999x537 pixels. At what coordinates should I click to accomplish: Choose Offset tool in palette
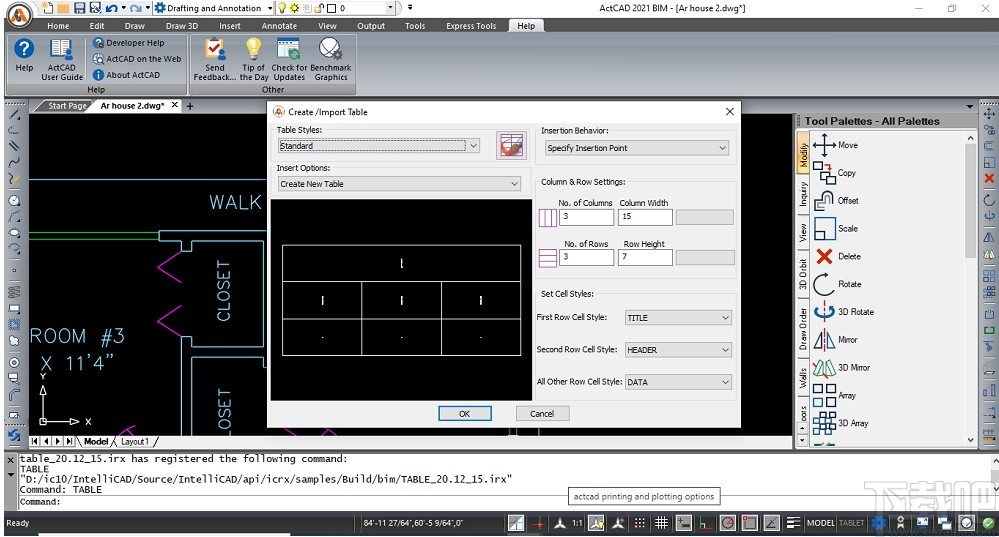pyautogui.click(x=836, y=201)
